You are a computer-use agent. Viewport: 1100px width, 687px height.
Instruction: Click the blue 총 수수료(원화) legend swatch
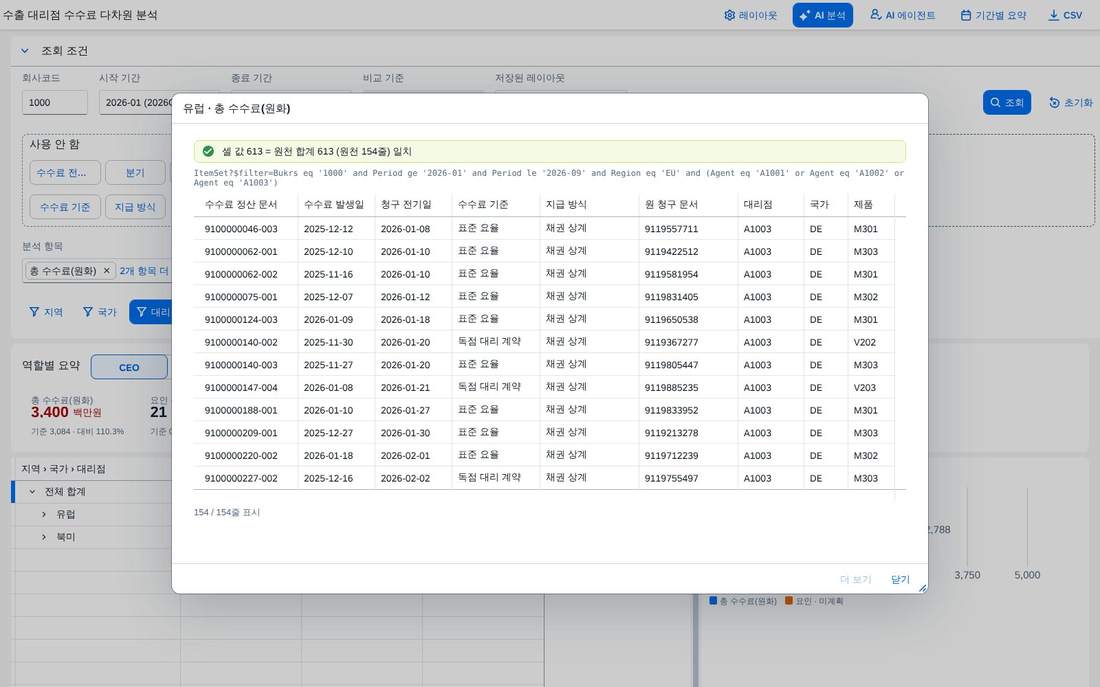tap(713, 601)
